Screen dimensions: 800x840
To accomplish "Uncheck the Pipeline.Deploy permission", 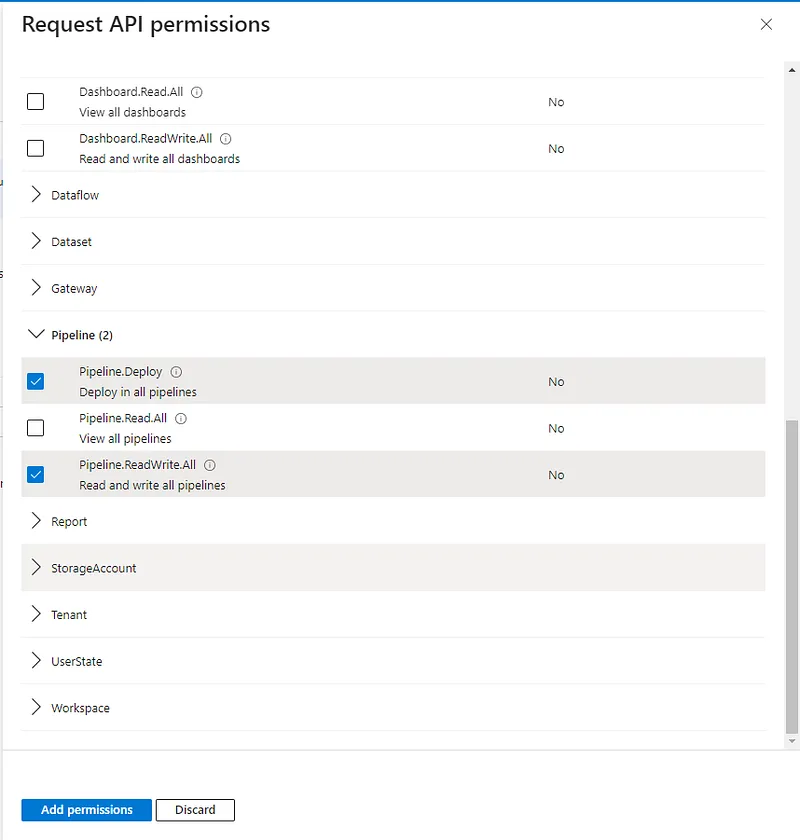I will coord(35,381).
